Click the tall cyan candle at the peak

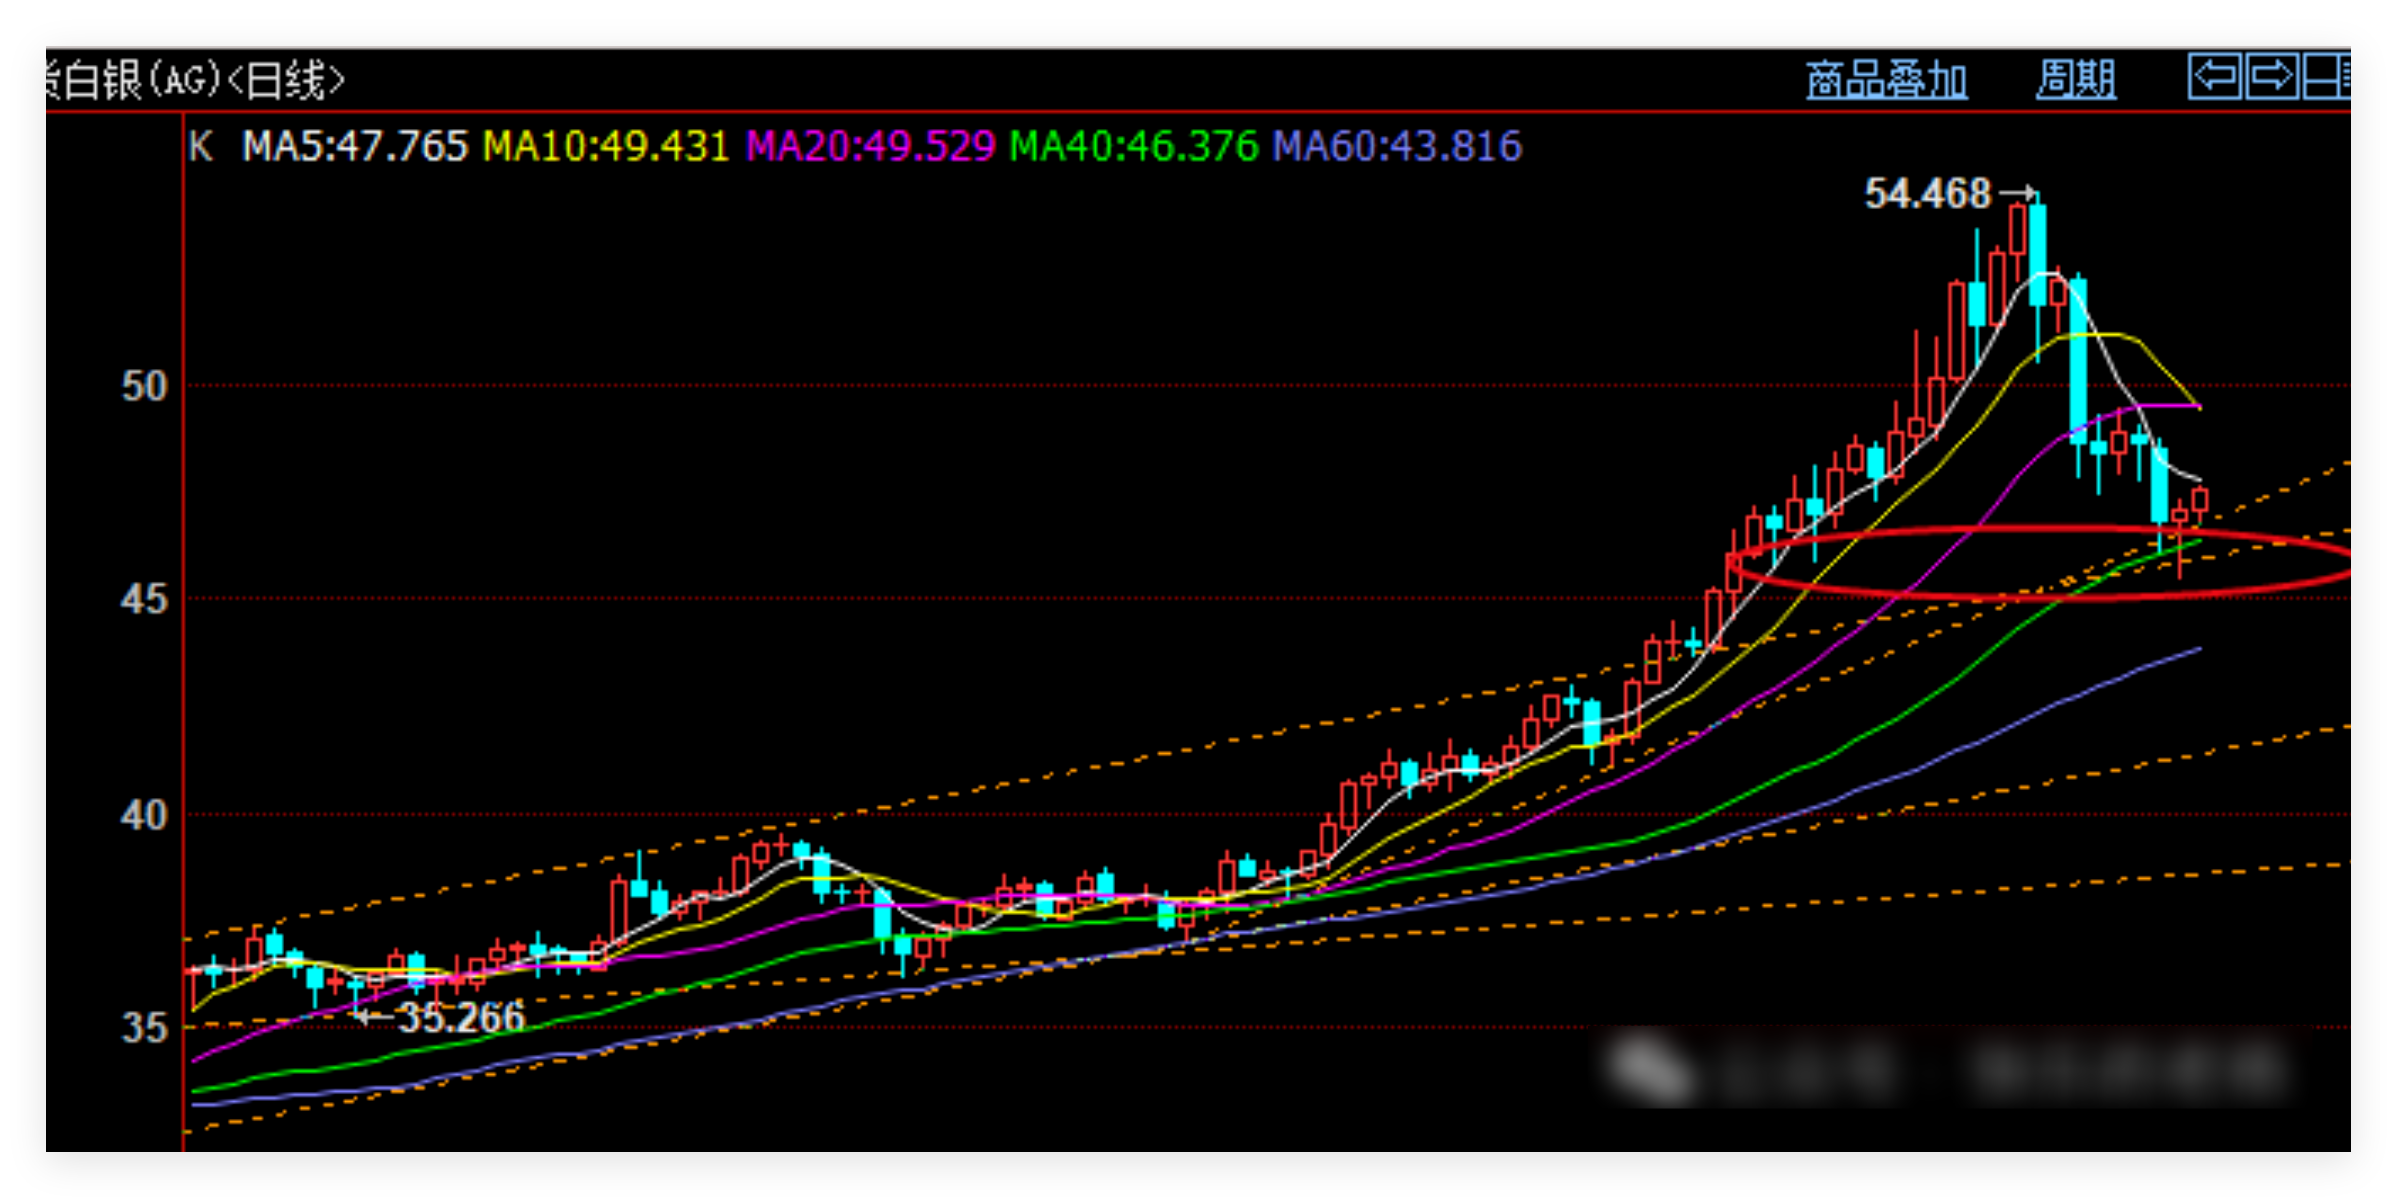click(2037, 255)
